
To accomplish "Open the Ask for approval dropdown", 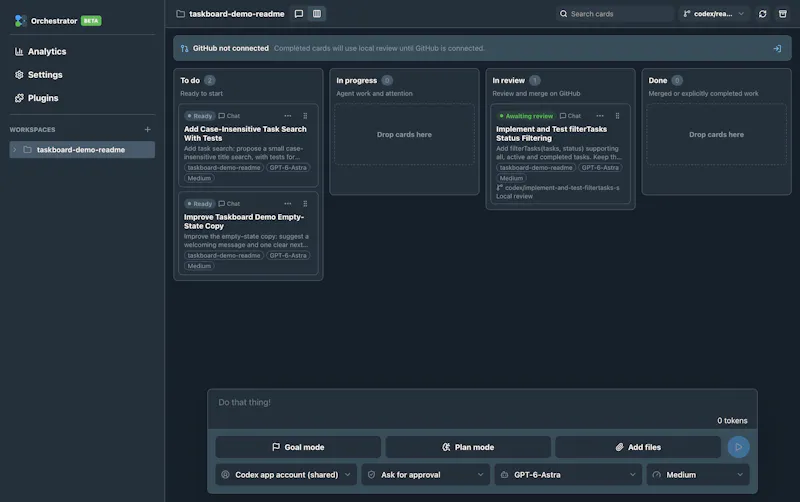I will [x=426, y=475].
